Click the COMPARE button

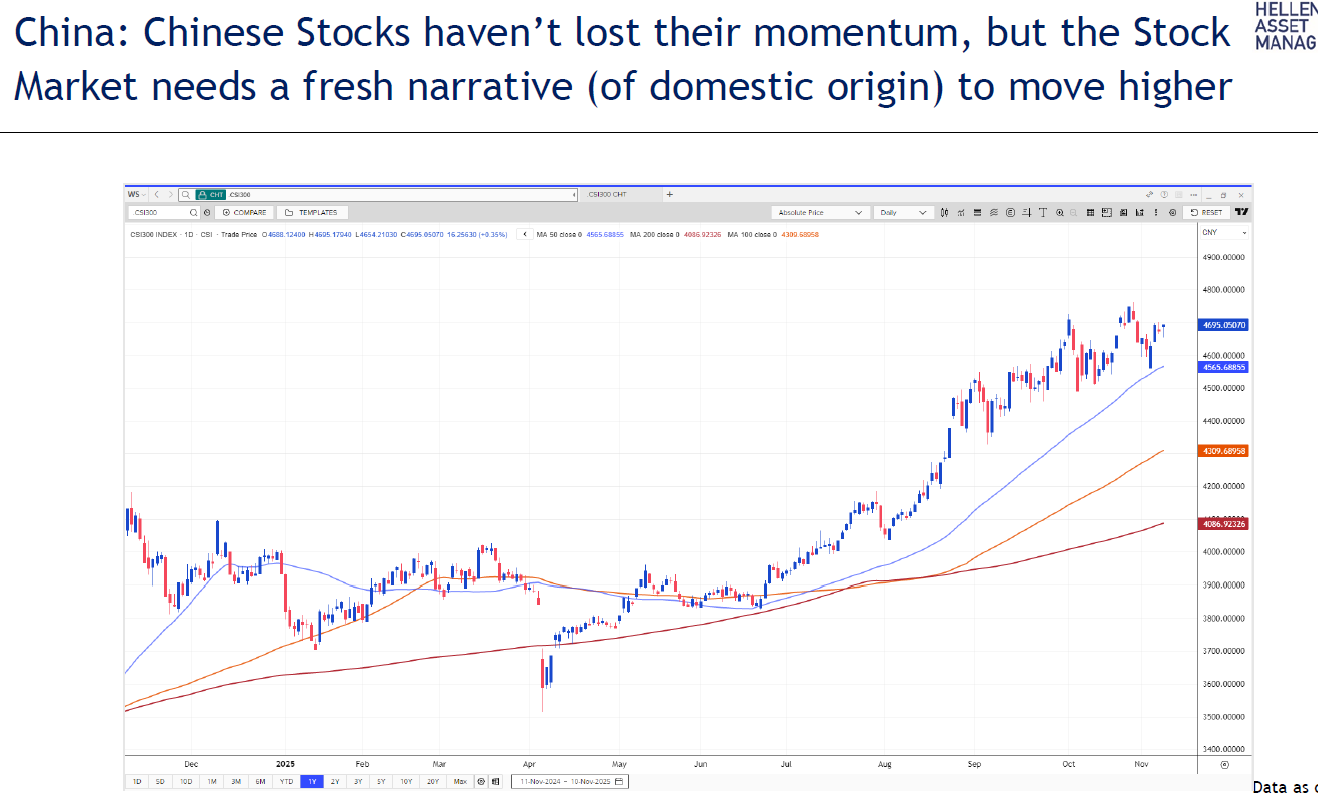tap(245, 213)
